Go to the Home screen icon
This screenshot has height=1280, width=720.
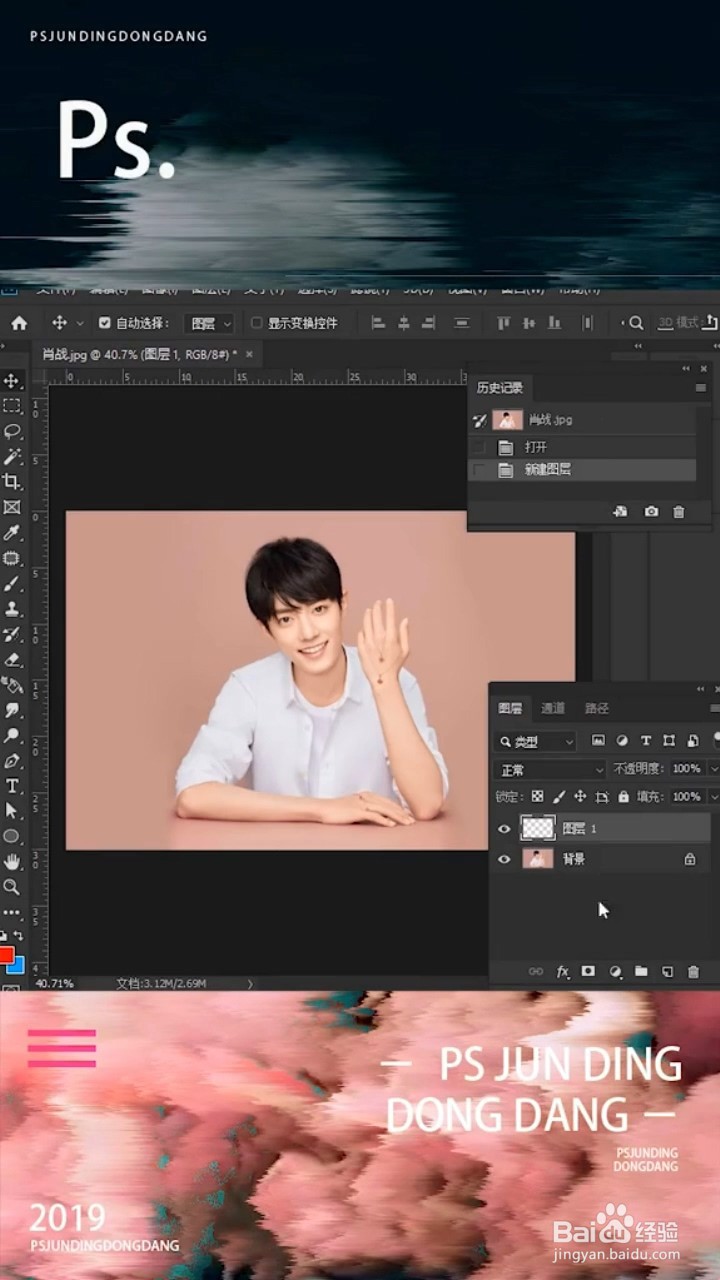pos(19,323)
